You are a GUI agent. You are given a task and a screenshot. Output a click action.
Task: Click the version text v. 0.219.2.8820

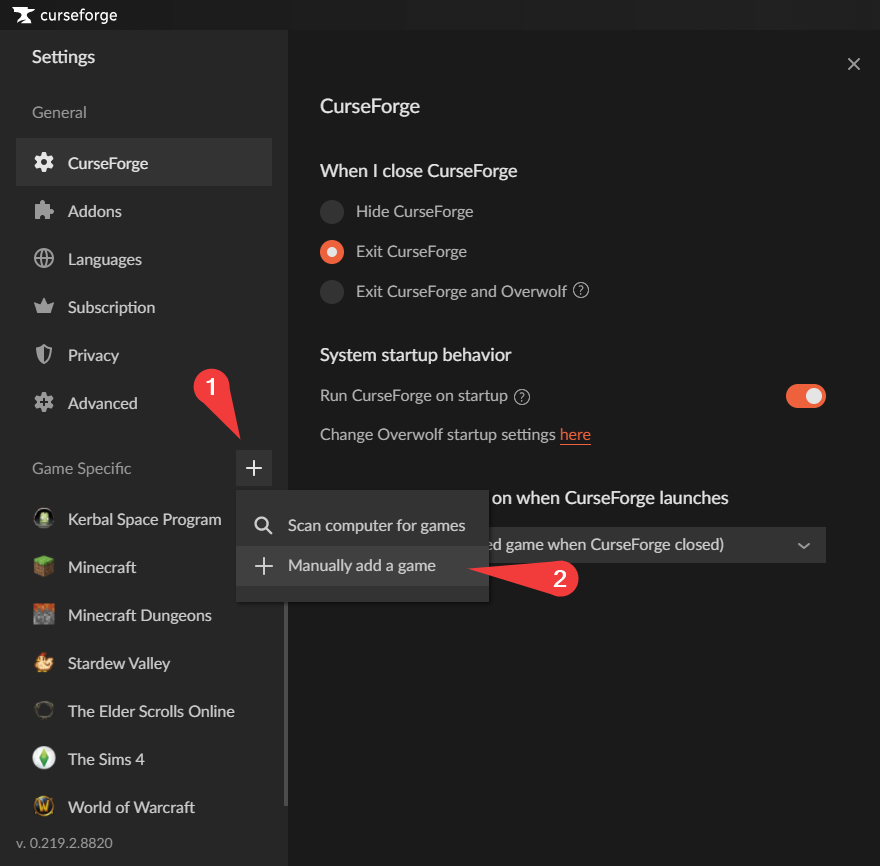64,843
